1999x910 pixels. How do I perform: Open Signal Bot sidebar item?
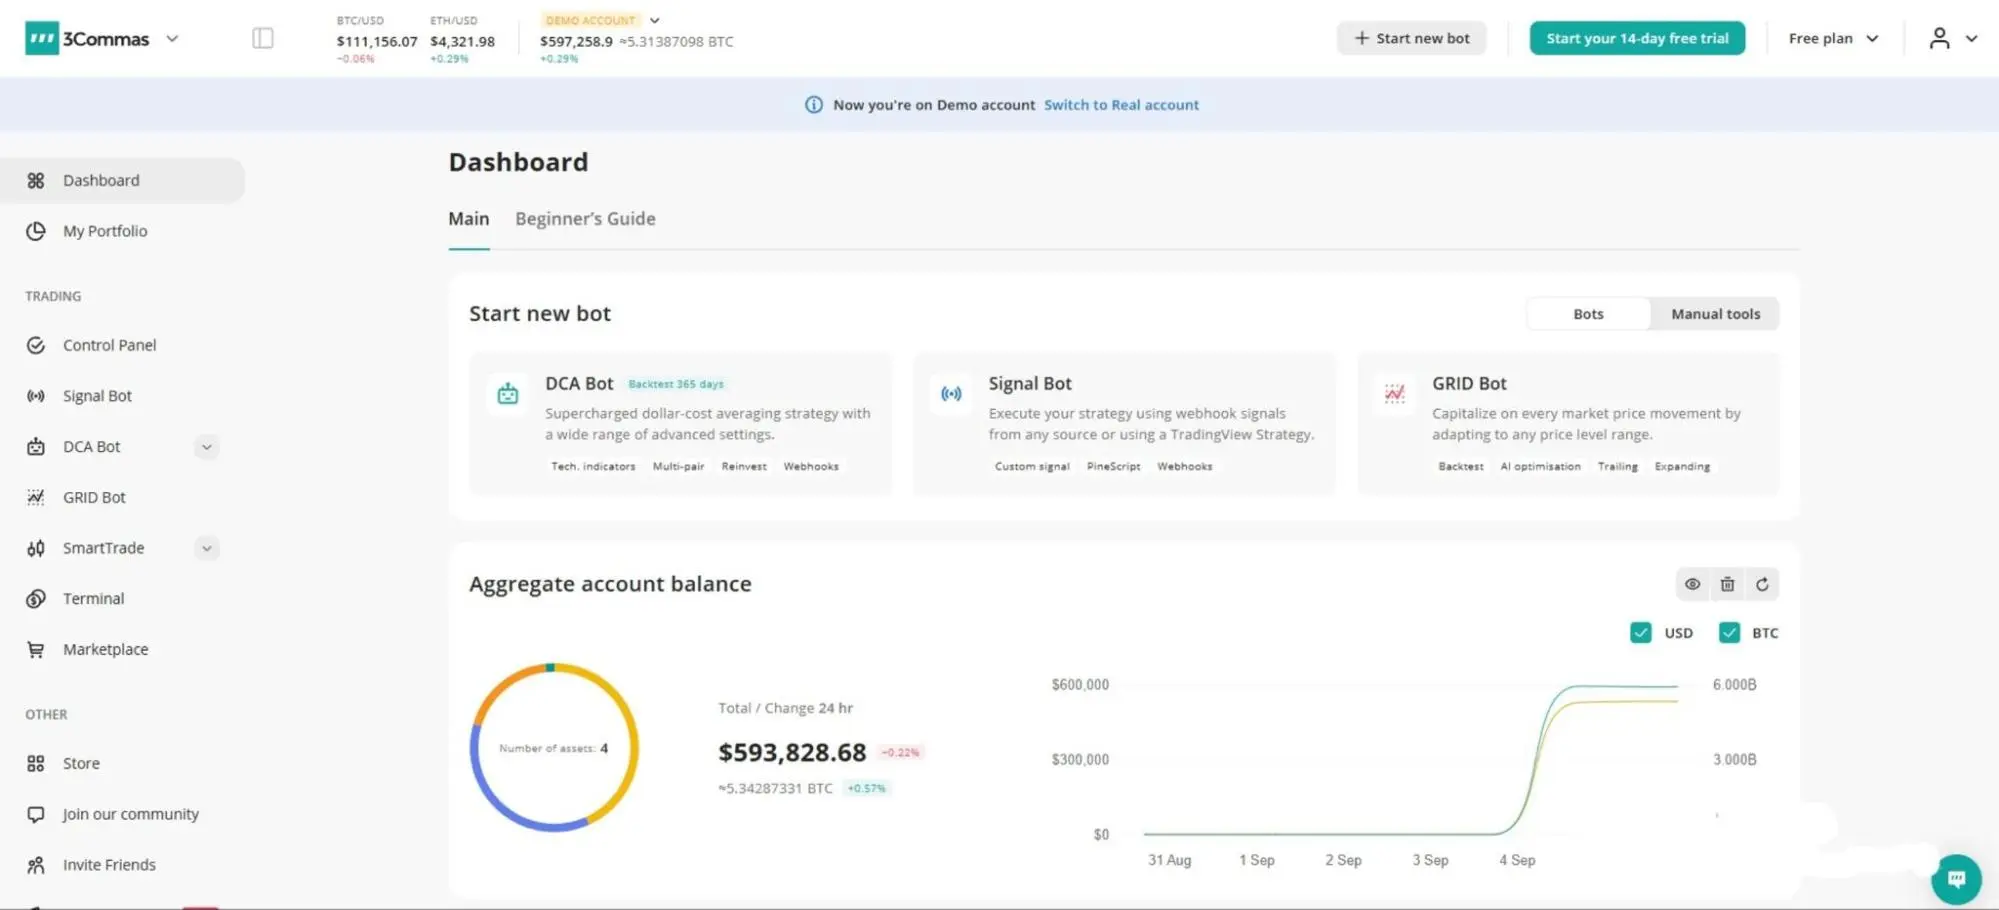[x=97, y=396]
